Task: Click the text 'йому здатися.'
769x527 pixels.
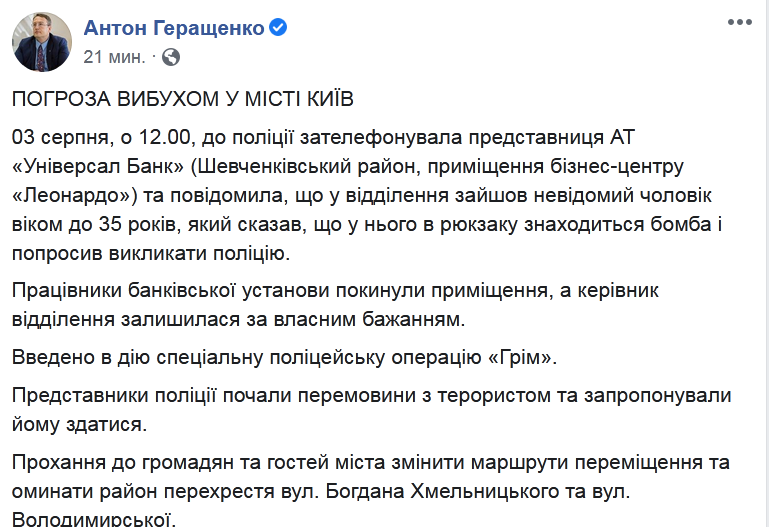Action: tap(79, 424)
